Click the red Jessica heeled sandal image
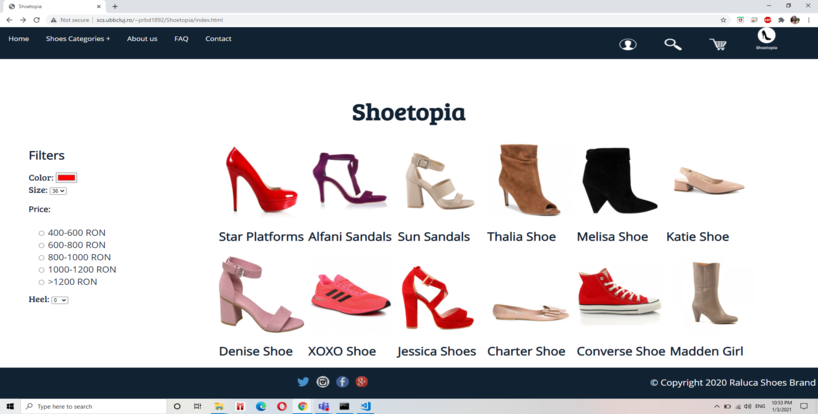 tap(437, 298)
